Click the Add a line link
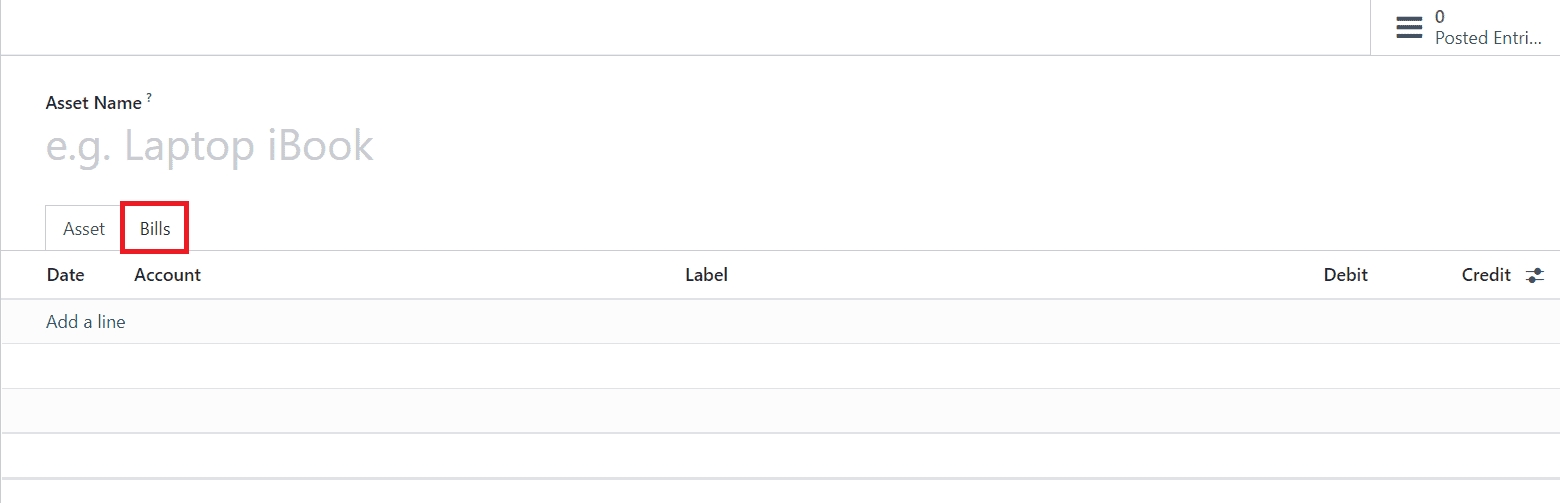This screenshot has height=503, width=1560. pyautogui.click(x=86, y=322)
